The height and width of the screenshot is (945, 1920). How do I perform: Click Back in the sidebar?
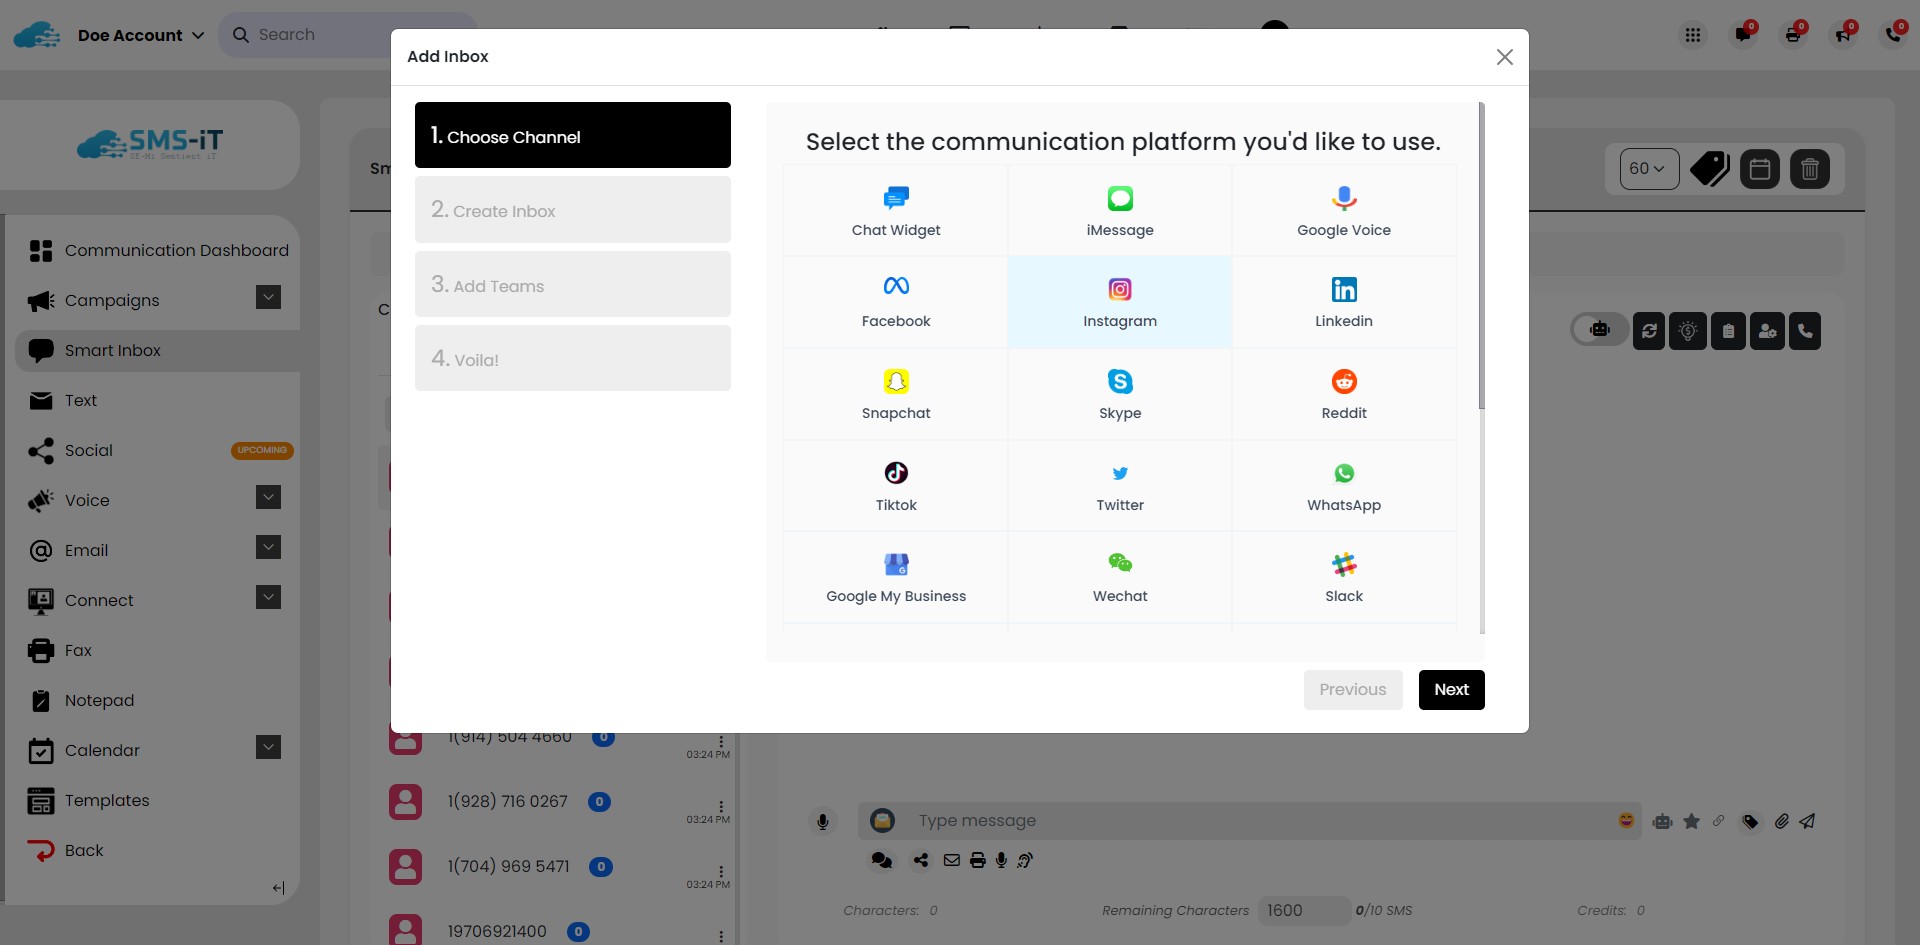pyautogui.click(x=158, y=851)
